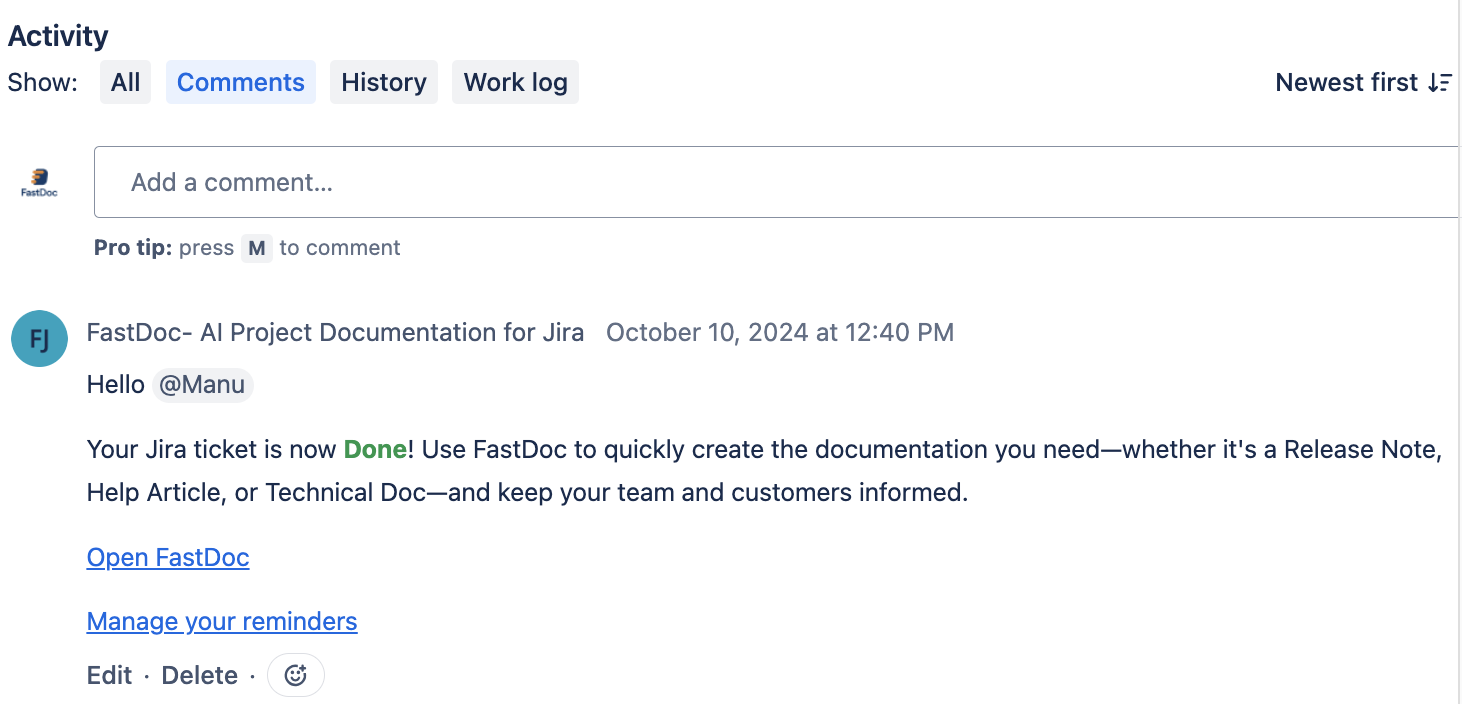Focus the Add a comment field
1462x704 pixels.
point(777,182)
